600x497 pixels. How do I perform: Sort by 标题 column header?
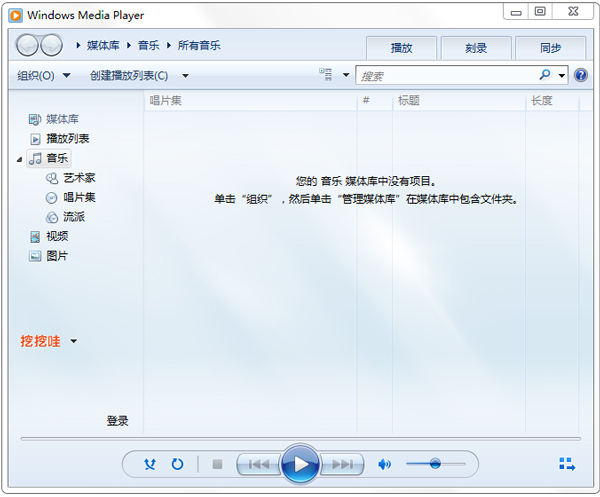pos(459,101)
